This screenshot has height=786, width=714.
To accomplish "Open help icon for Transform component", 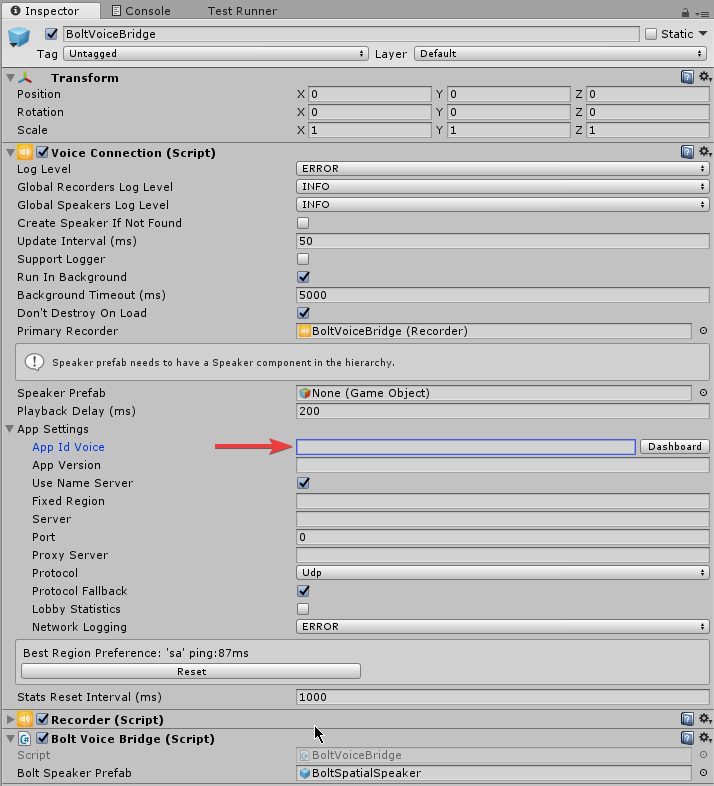I will tap(687, 77).
